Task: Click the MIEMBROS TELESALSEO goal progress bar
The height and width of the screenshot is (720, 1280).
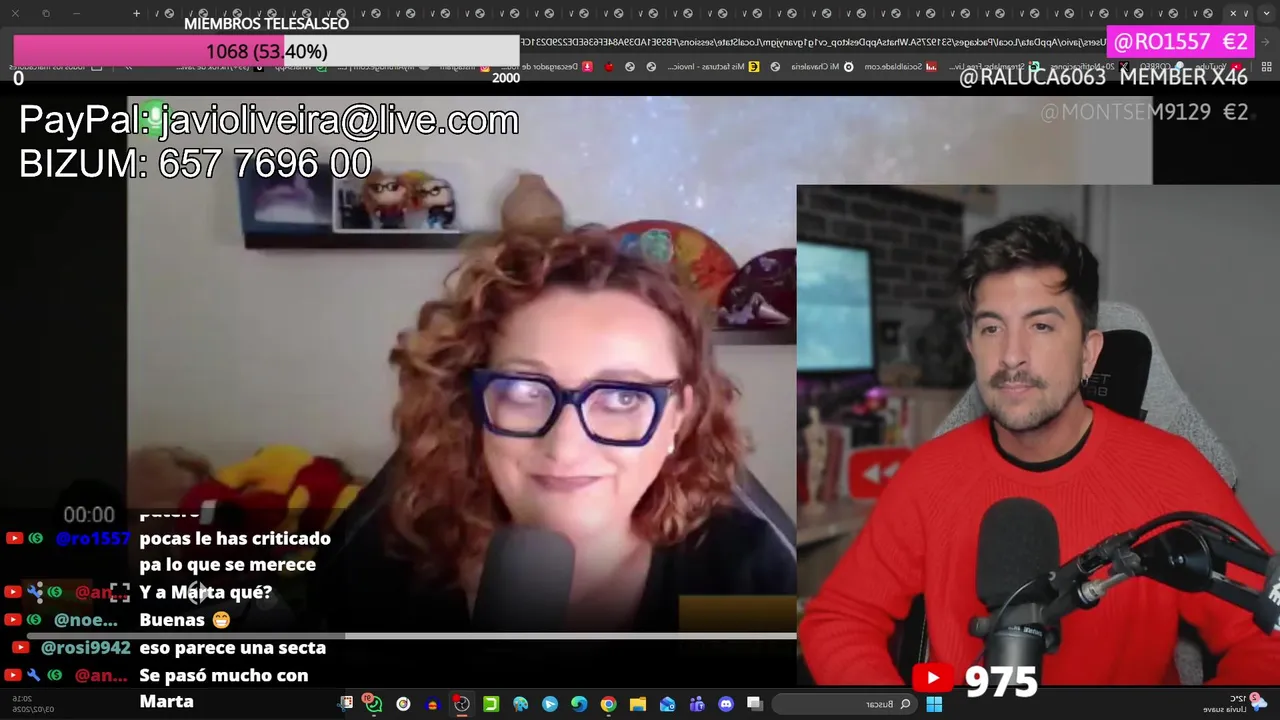Action: (266, 50)
